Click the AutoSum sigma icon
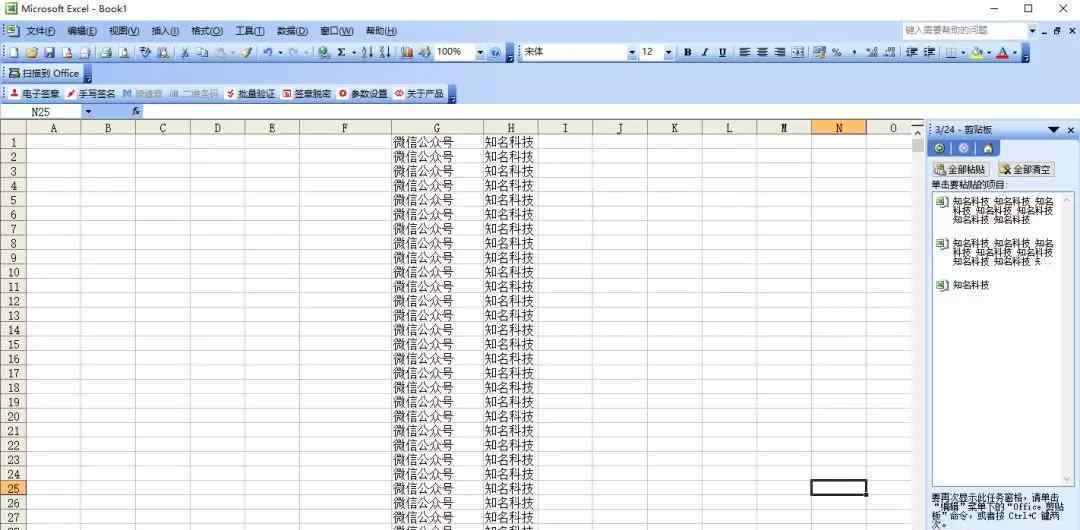This screenshot has height=530, width=1080. click(x=341, y=52)
